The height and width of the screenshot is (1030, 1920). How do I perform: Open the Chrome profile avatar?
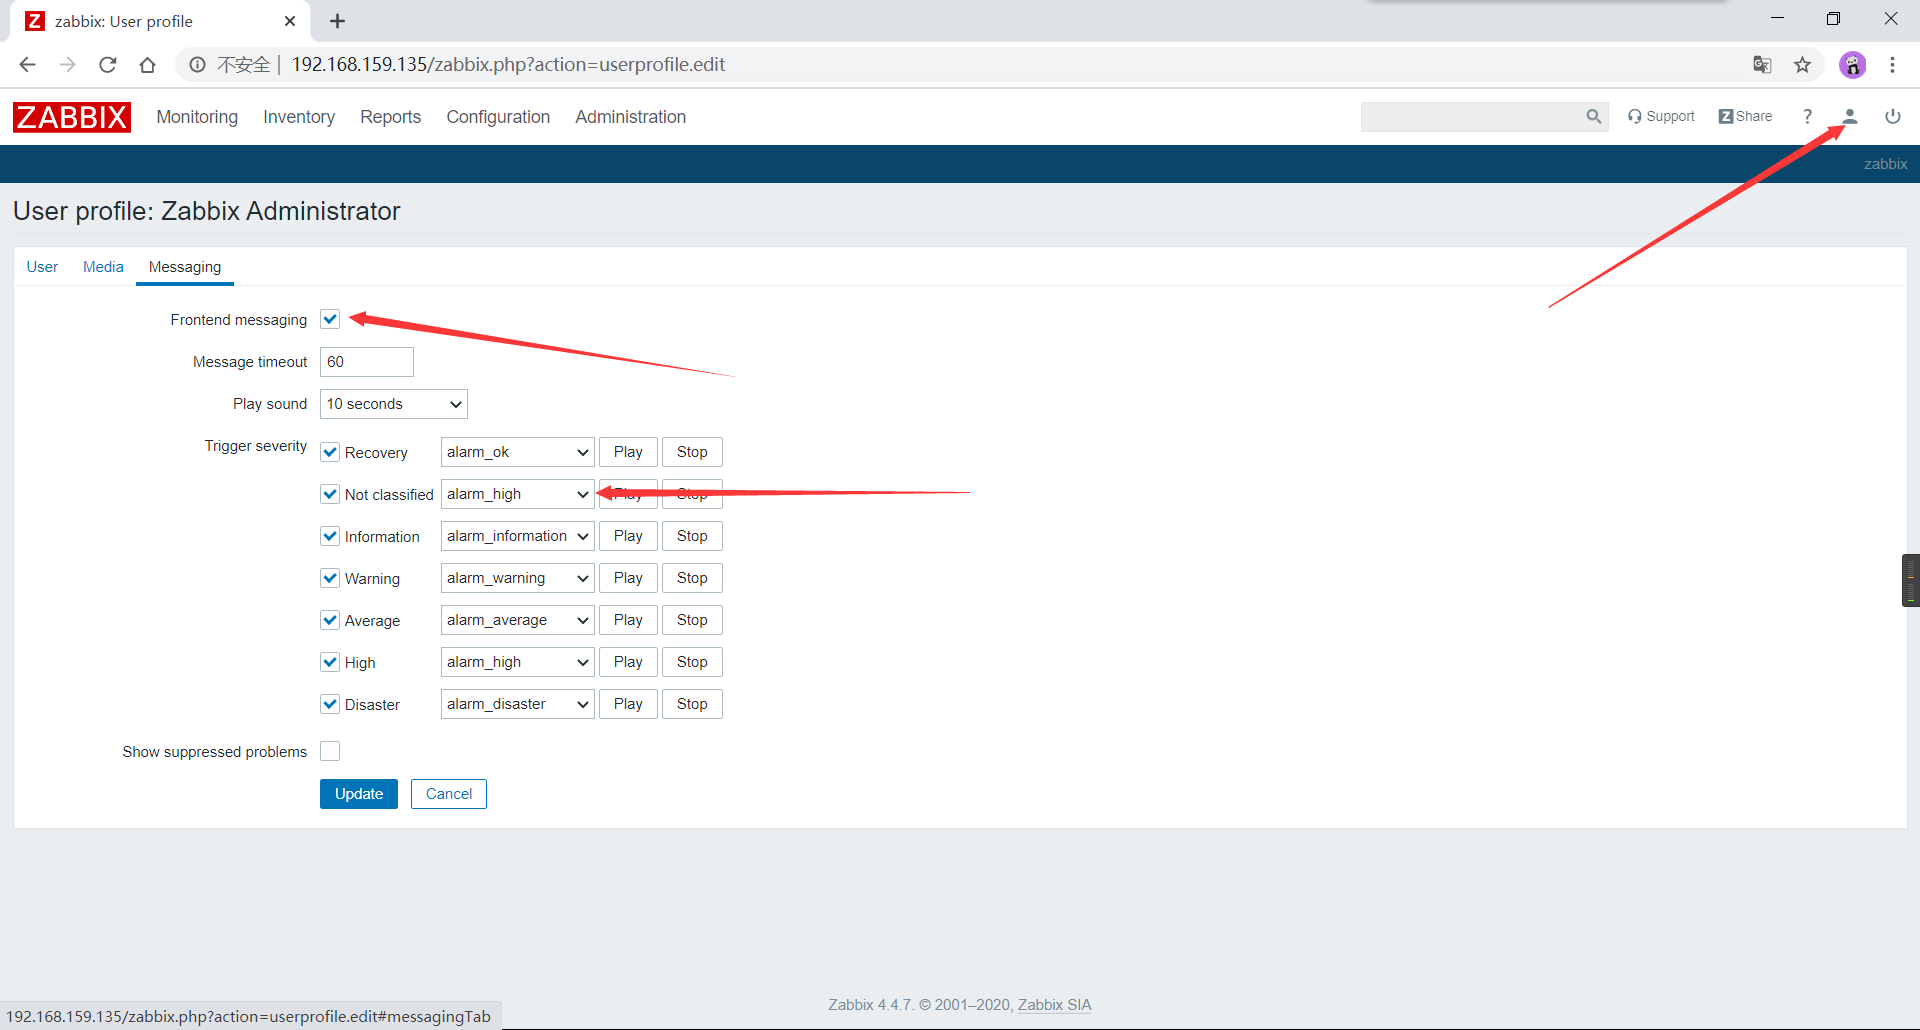click(x=1852, y=65)
